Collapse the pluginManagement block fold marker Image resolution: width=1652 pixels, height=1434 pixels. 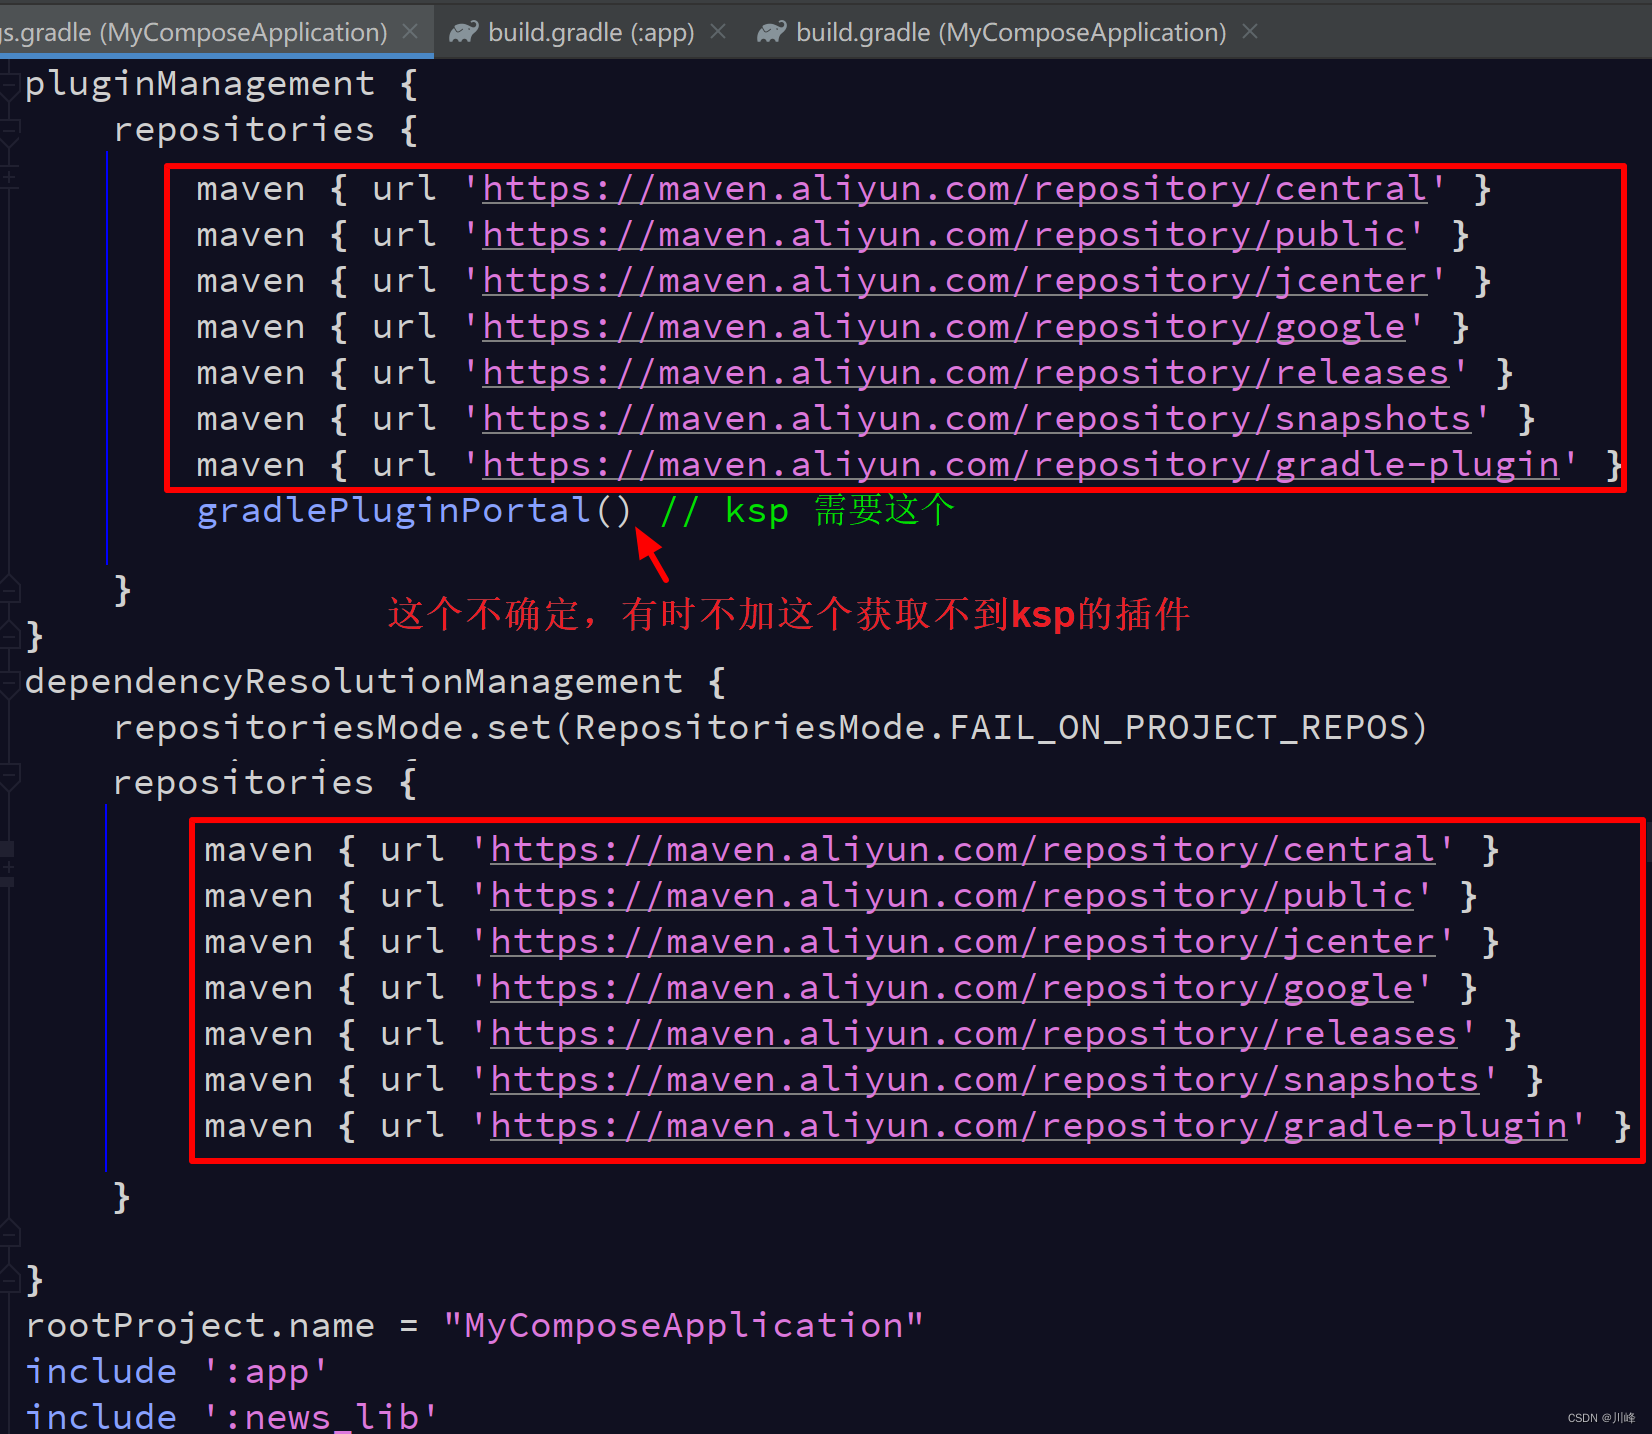pyautogui.click(x=10, y=84)
